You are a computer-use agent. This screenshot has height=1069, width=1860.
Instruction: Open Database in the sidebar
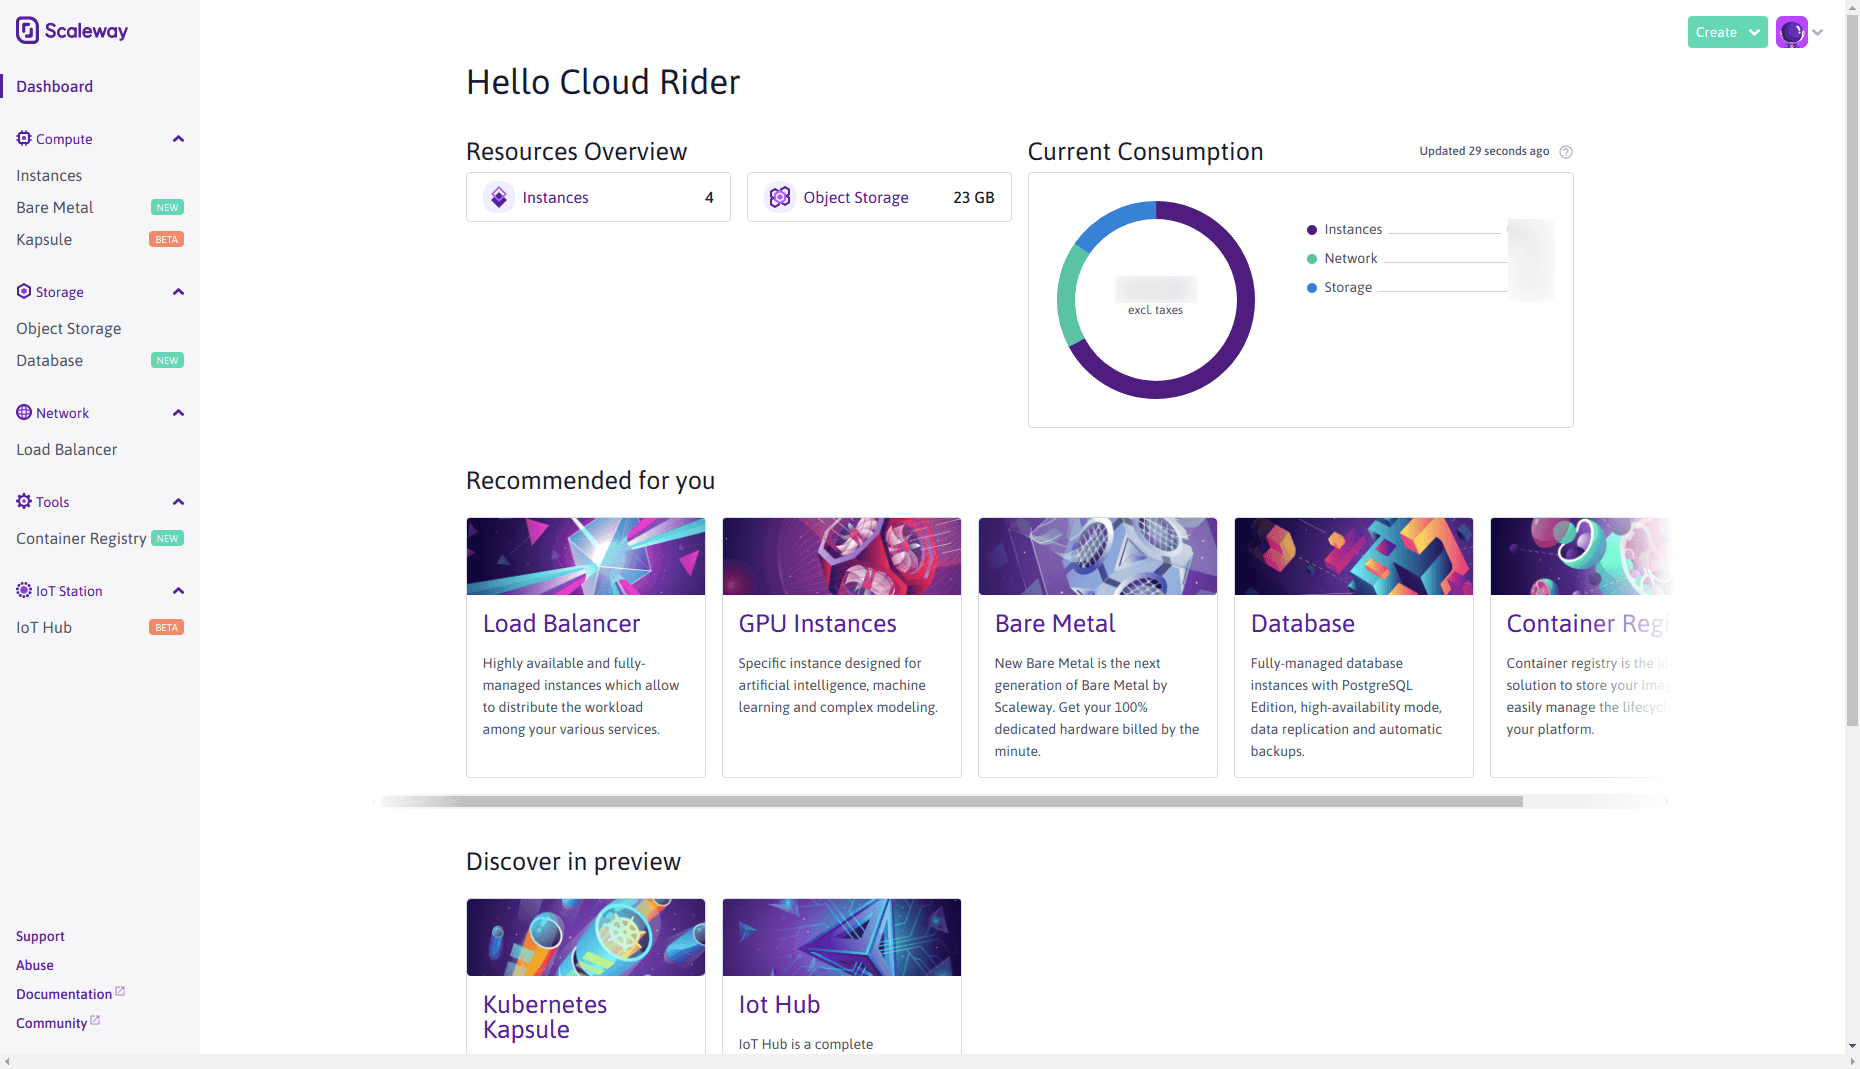pos(49,360)
